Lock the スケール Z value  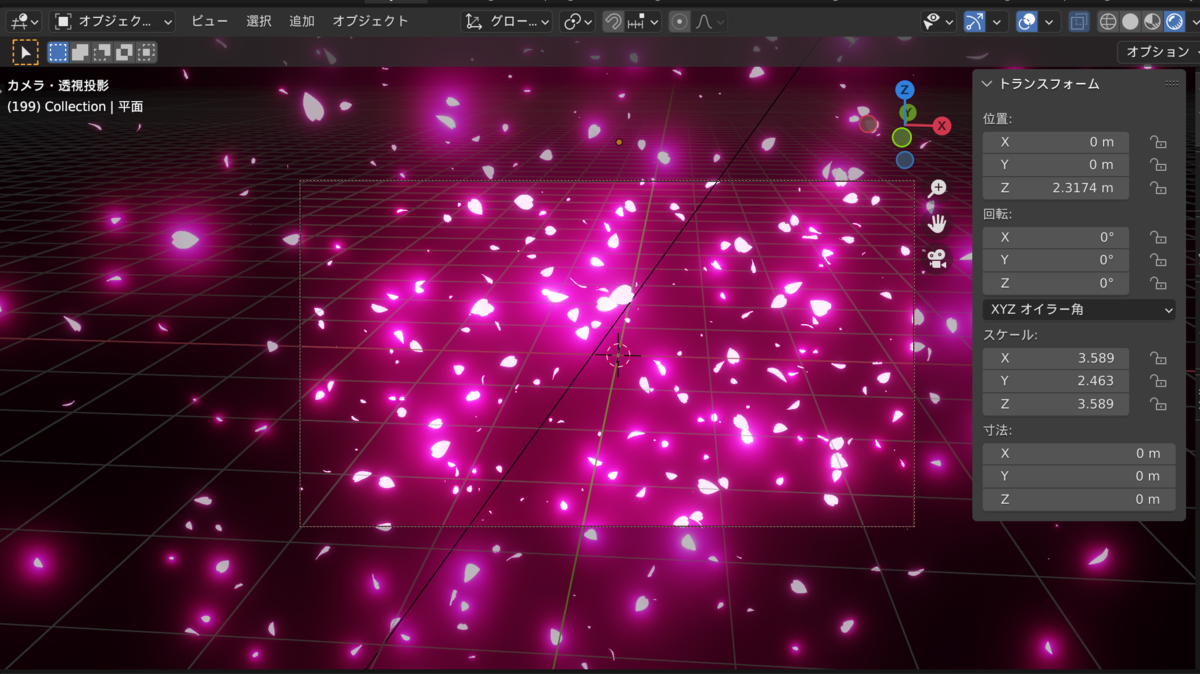[x=1158, y=404]
